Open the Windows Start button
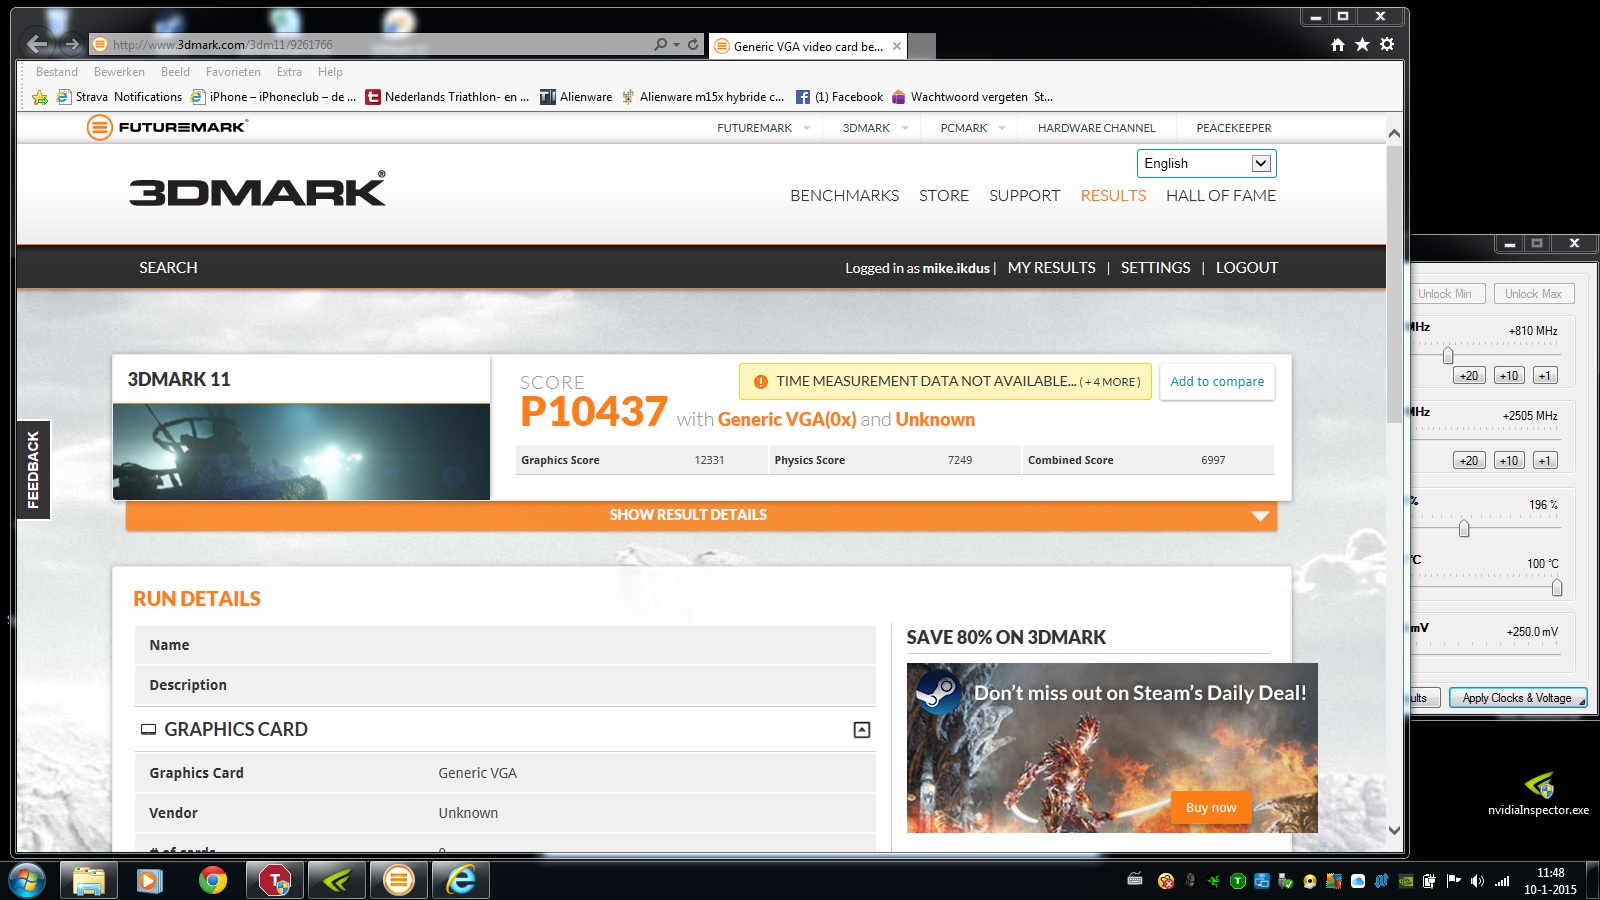Screen dimensions: 1600x900 point(27,881)
